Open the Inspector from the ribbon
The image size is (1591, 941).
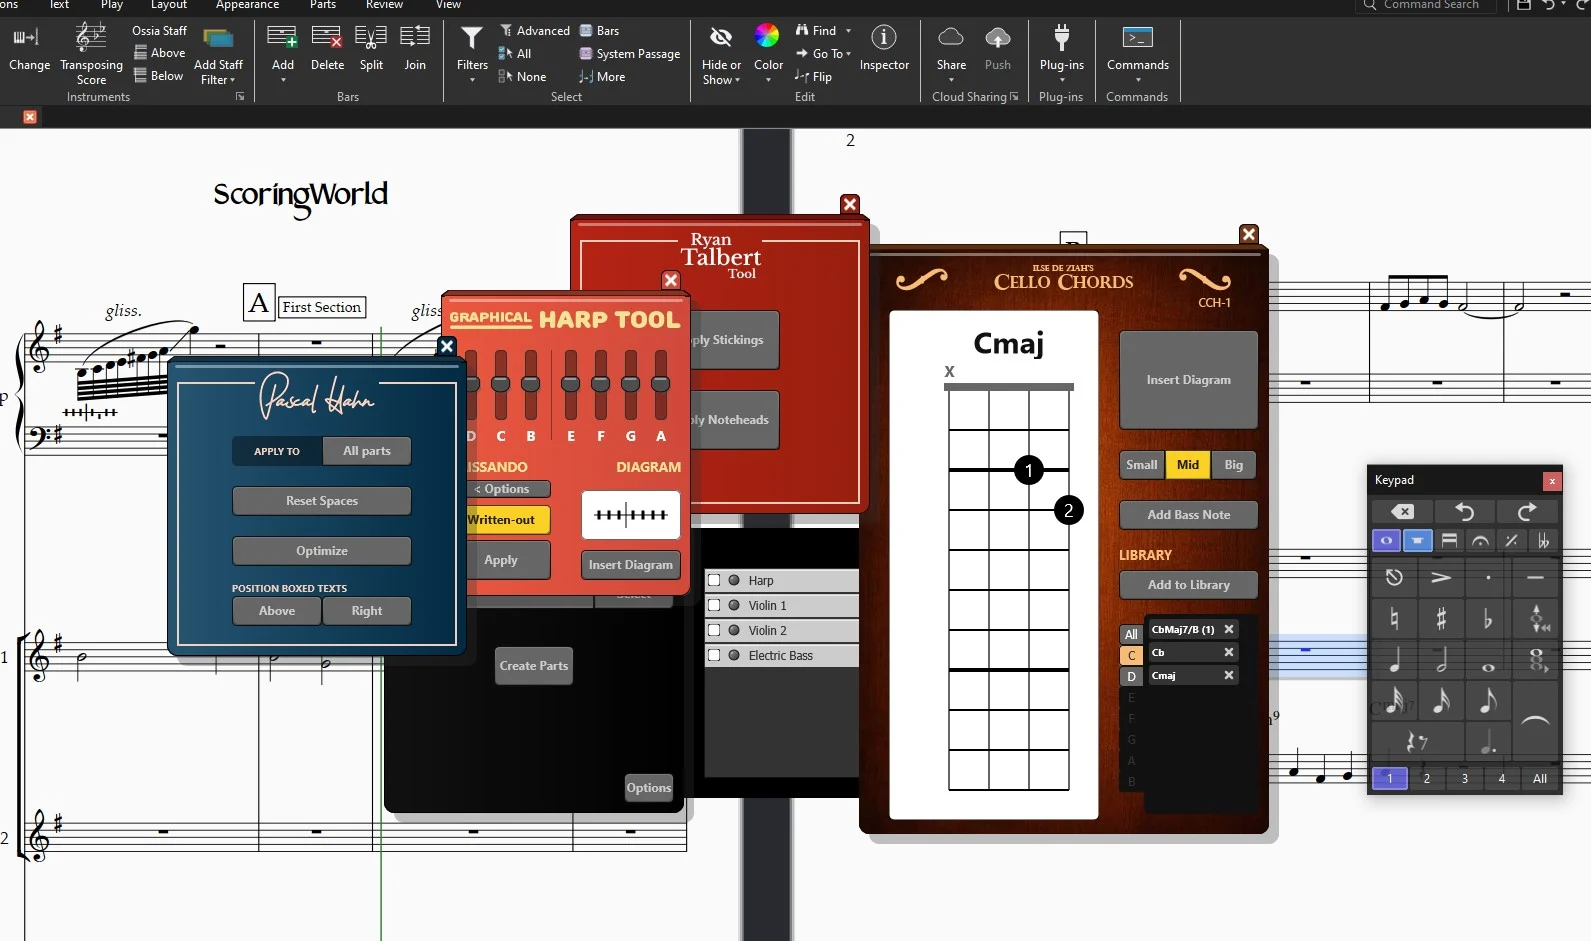(884, 40)
